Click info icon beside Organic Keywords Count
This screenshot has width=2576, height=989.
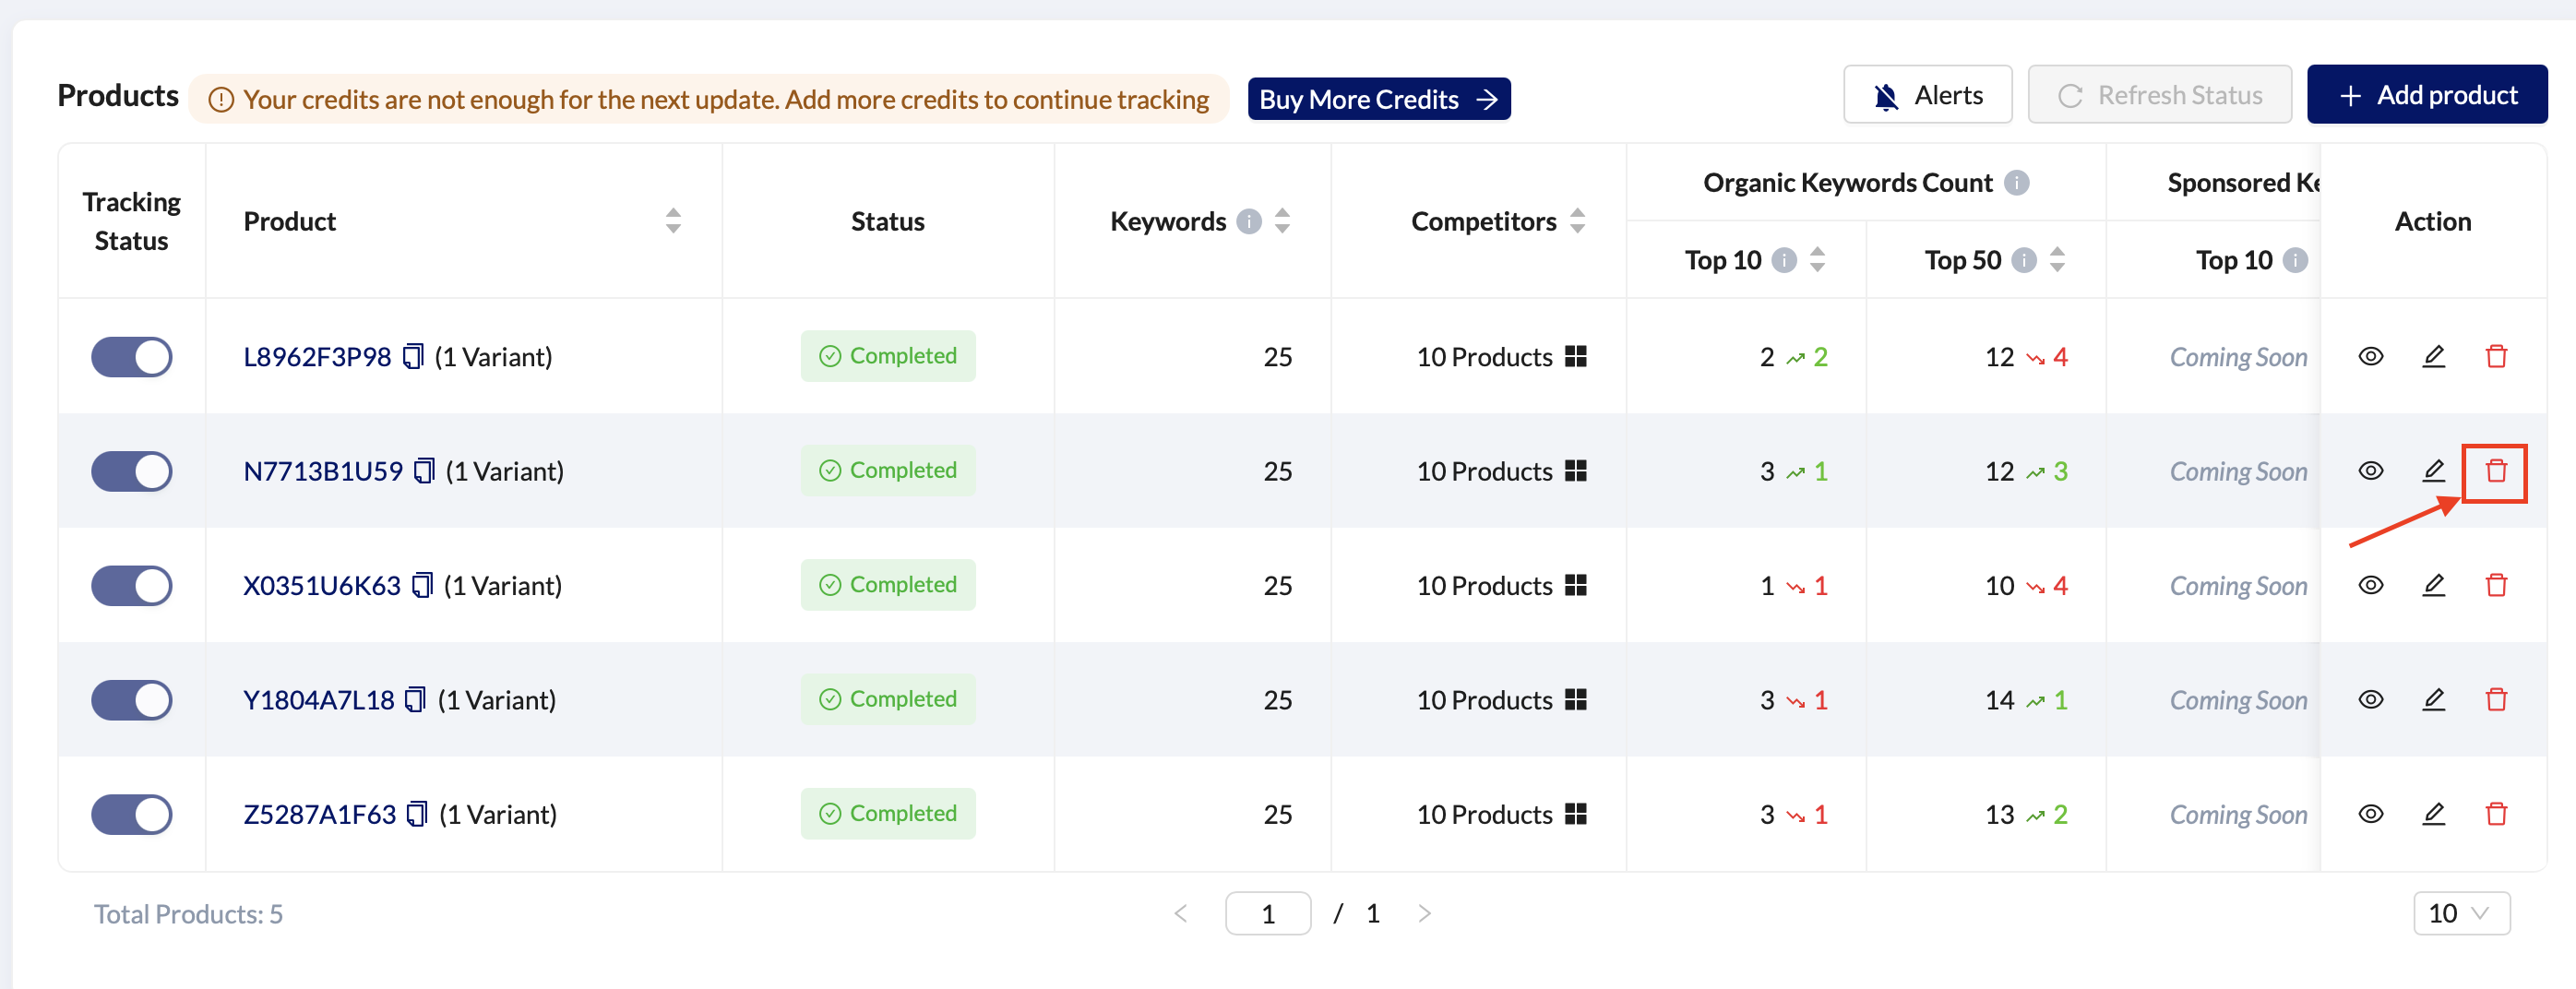click(x=2017, y=183)
